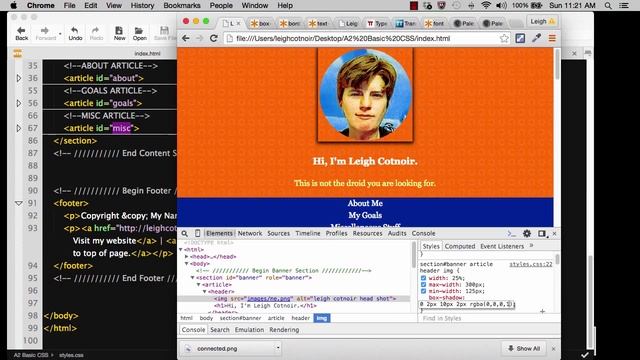640x360 pixels.
Task: Select the DevTools inspect element magnifier
Action: point(184,233)
